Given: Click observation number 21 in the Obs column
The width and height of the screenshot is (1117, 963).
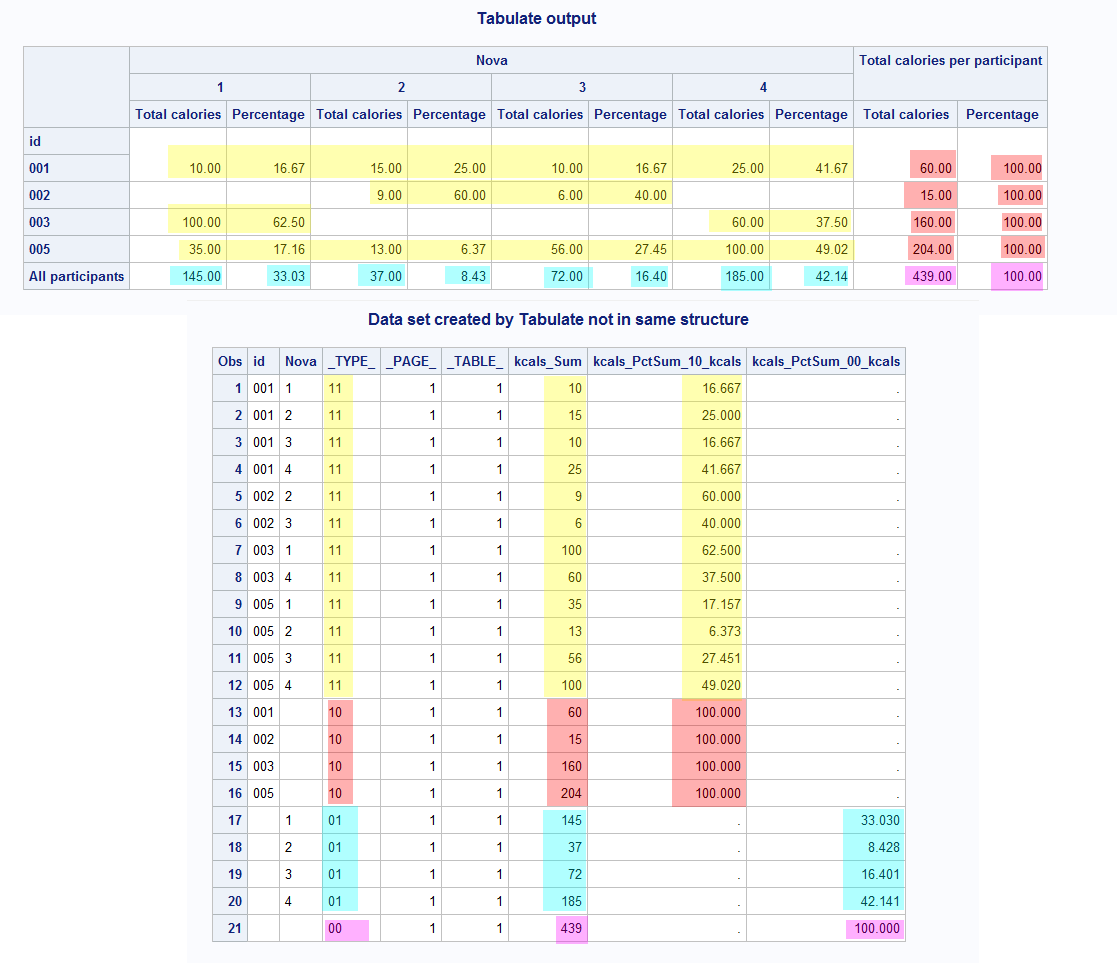Looking at the screenshot, I should click(x=235, y=928).
